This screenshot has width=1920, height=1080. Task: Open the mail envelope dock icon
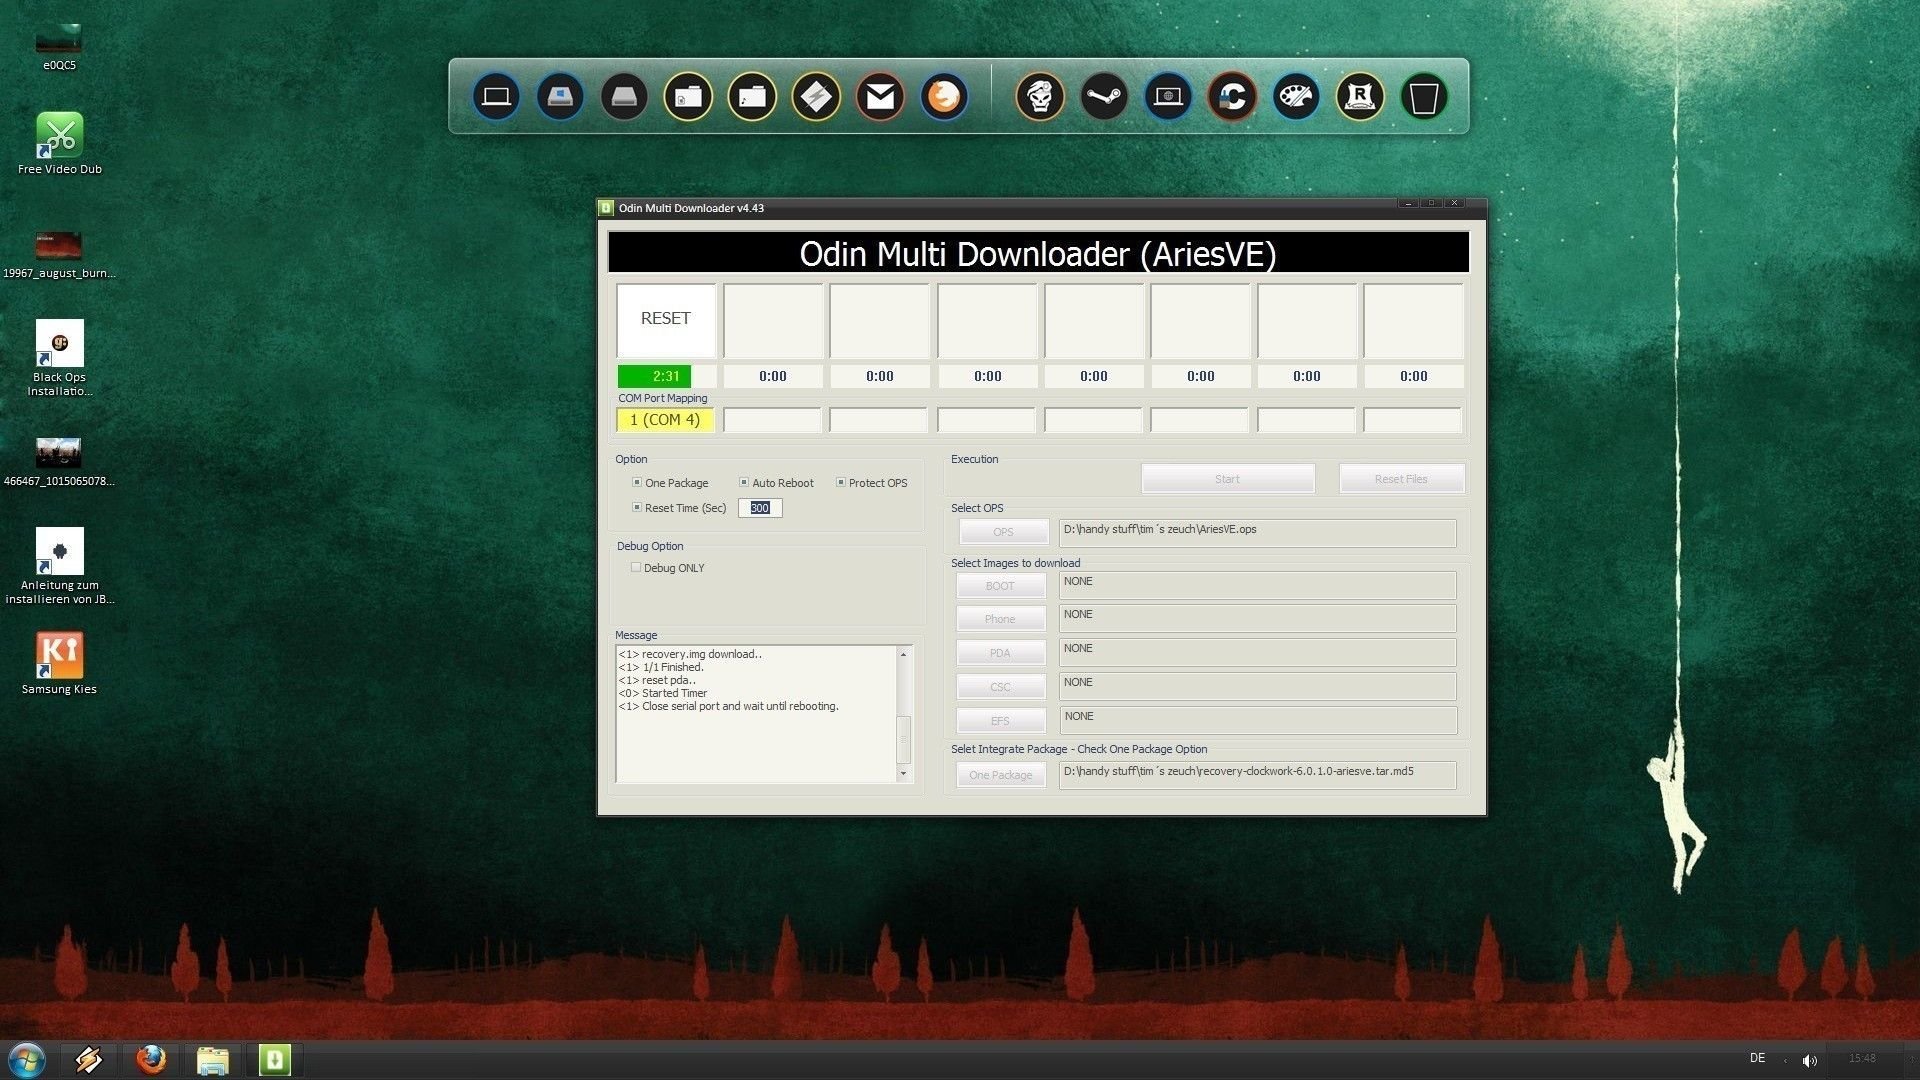pos(880,97)
